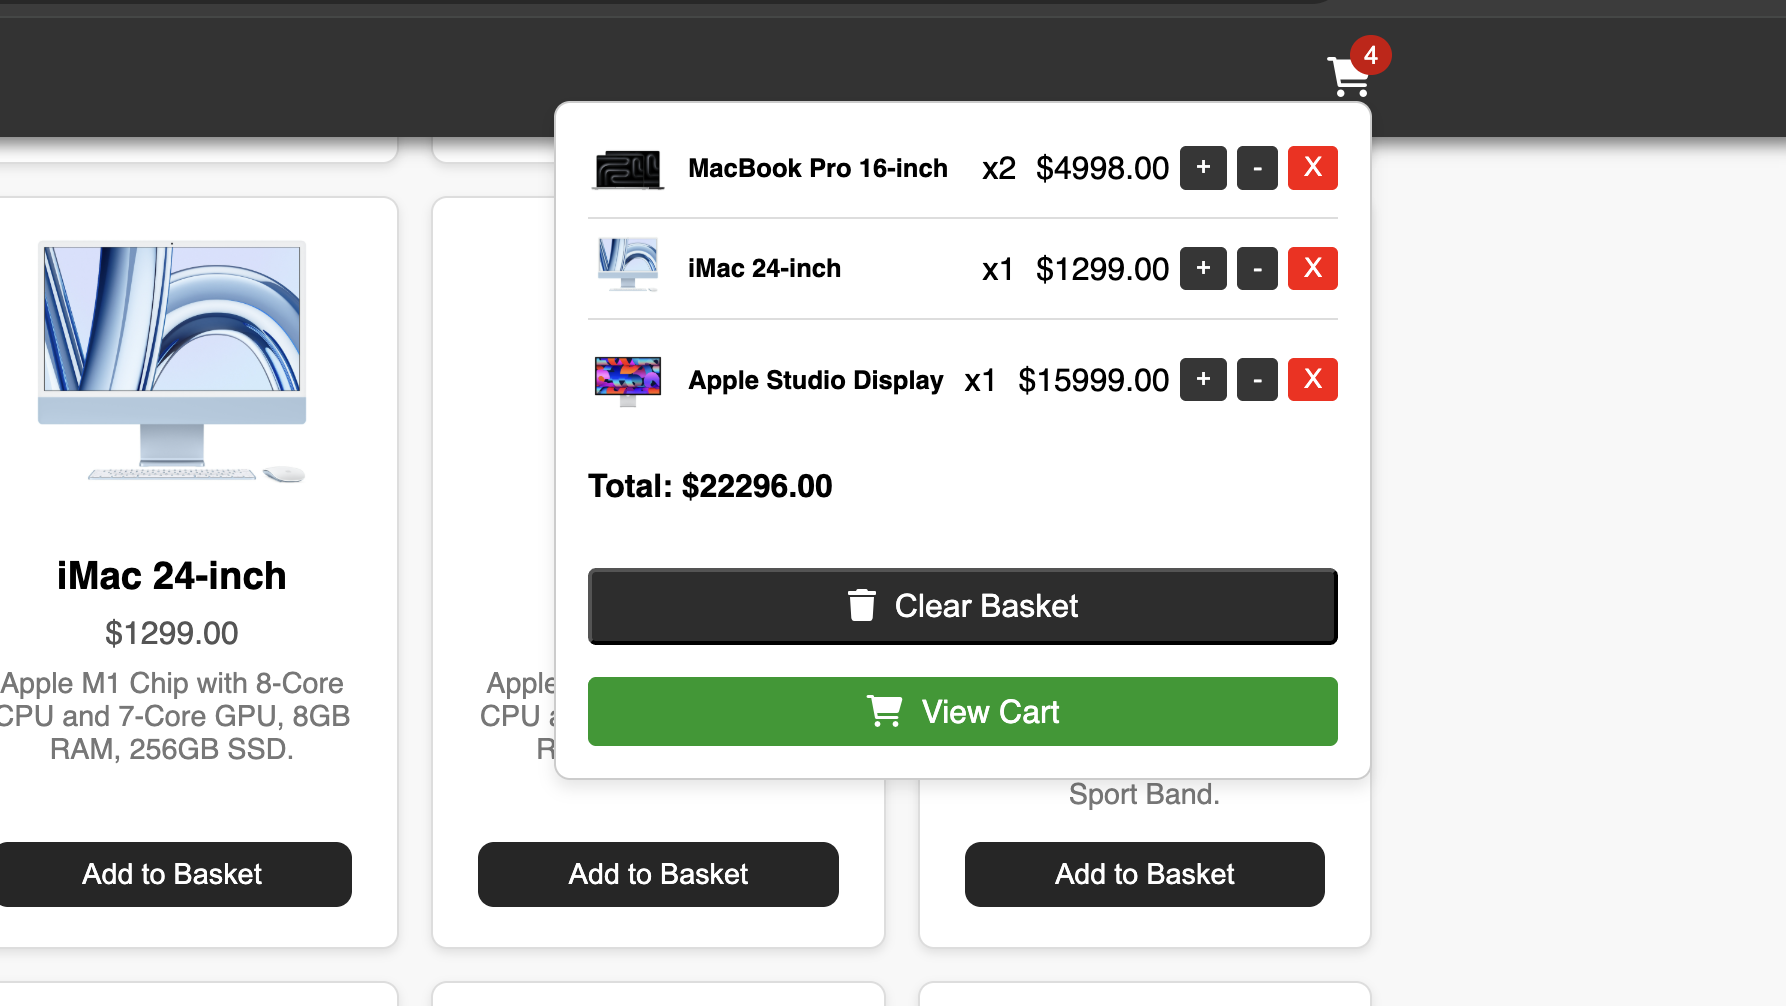Decrease iMac 24-inch quantity in basket
Viewport: 1786px width, 1006px height.
click(1257, 269)
